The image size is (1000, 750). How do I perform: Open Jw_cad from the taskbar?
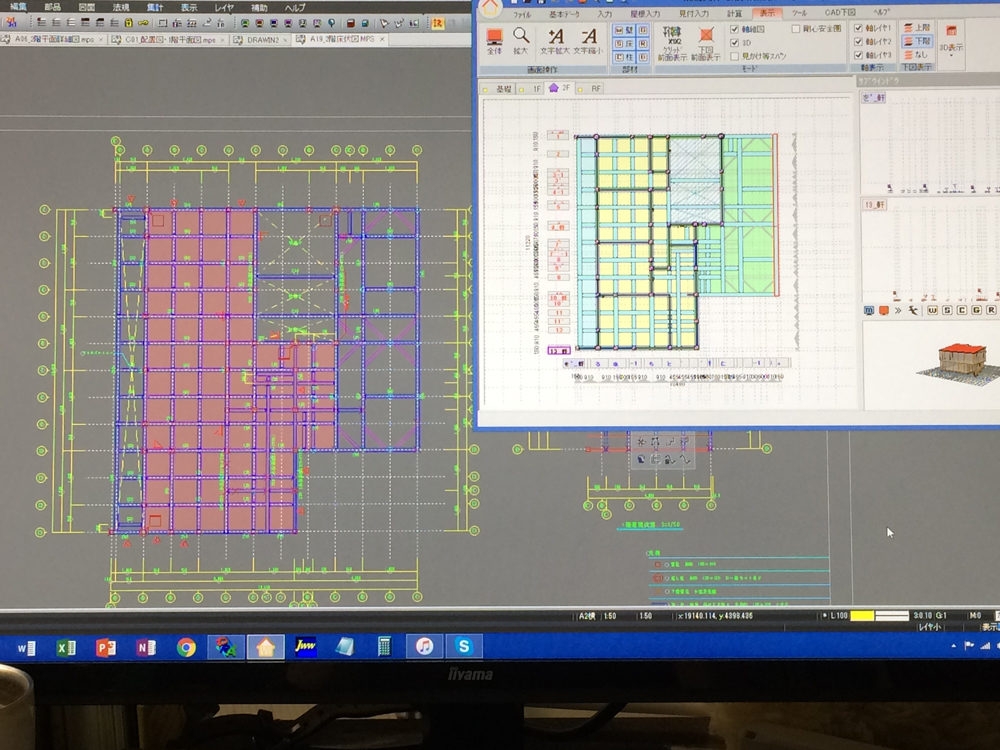(301, 647)
